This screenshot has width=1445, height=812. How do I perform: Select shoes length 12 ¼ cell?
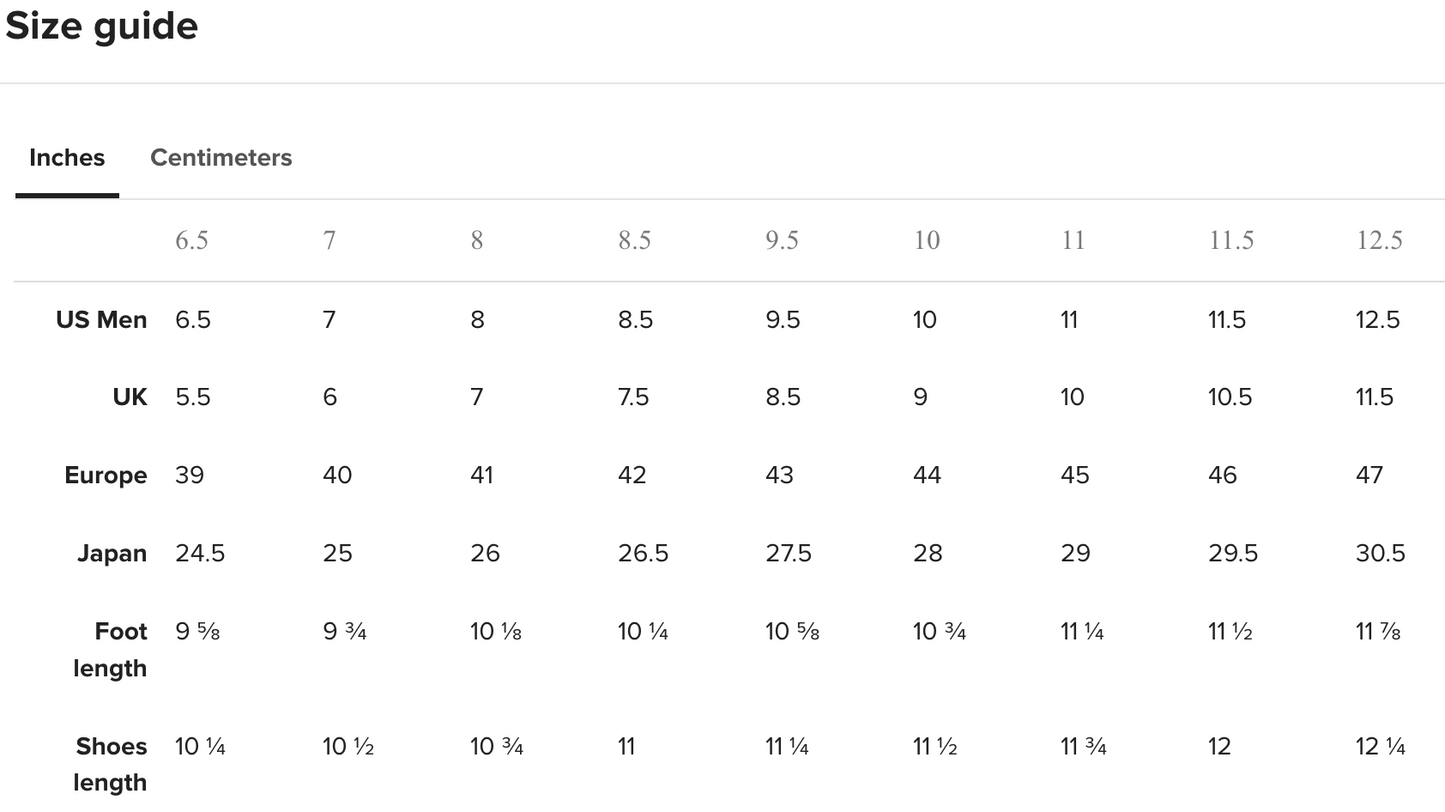pos(1380,746)
